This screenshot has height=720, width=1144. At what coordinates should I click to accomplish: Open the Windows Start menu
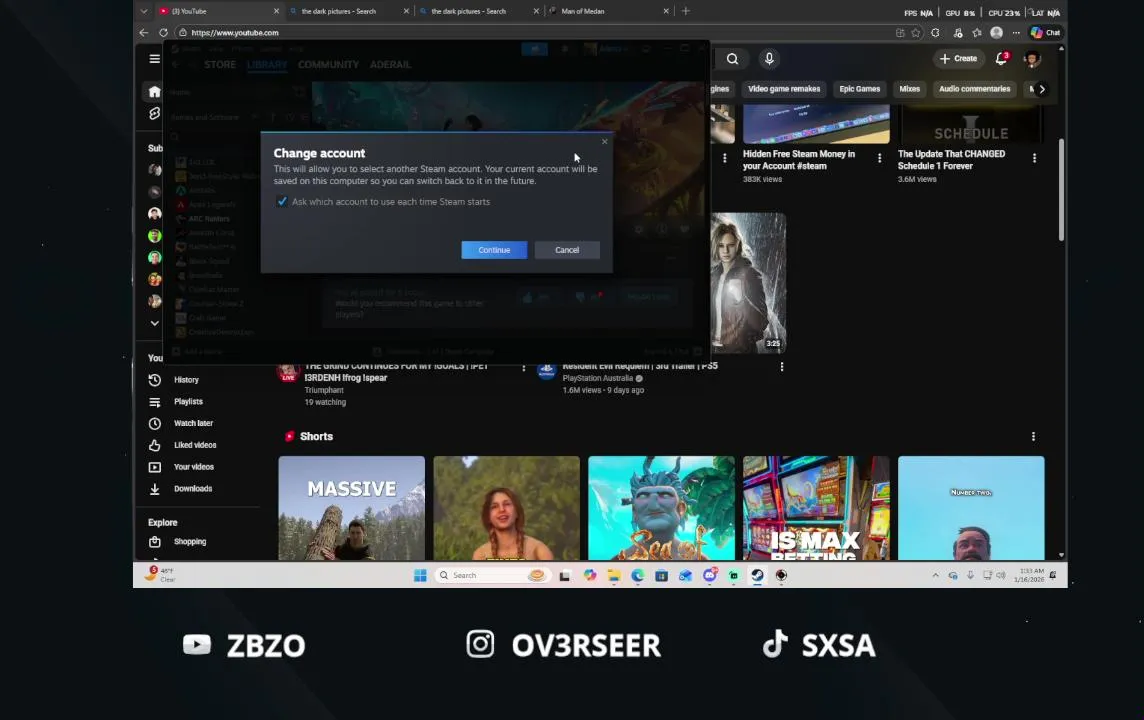tap(420, 576)
